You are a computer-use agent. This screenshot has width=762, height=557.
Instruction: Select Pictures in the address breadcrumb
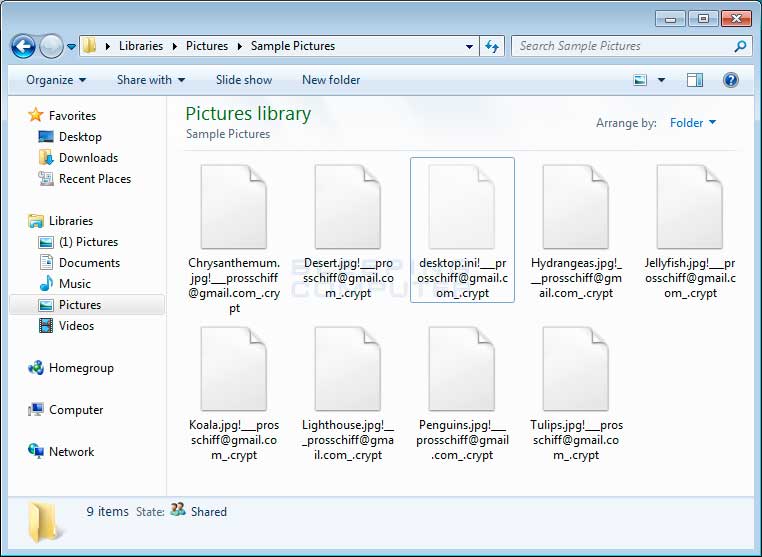(207, 46)
